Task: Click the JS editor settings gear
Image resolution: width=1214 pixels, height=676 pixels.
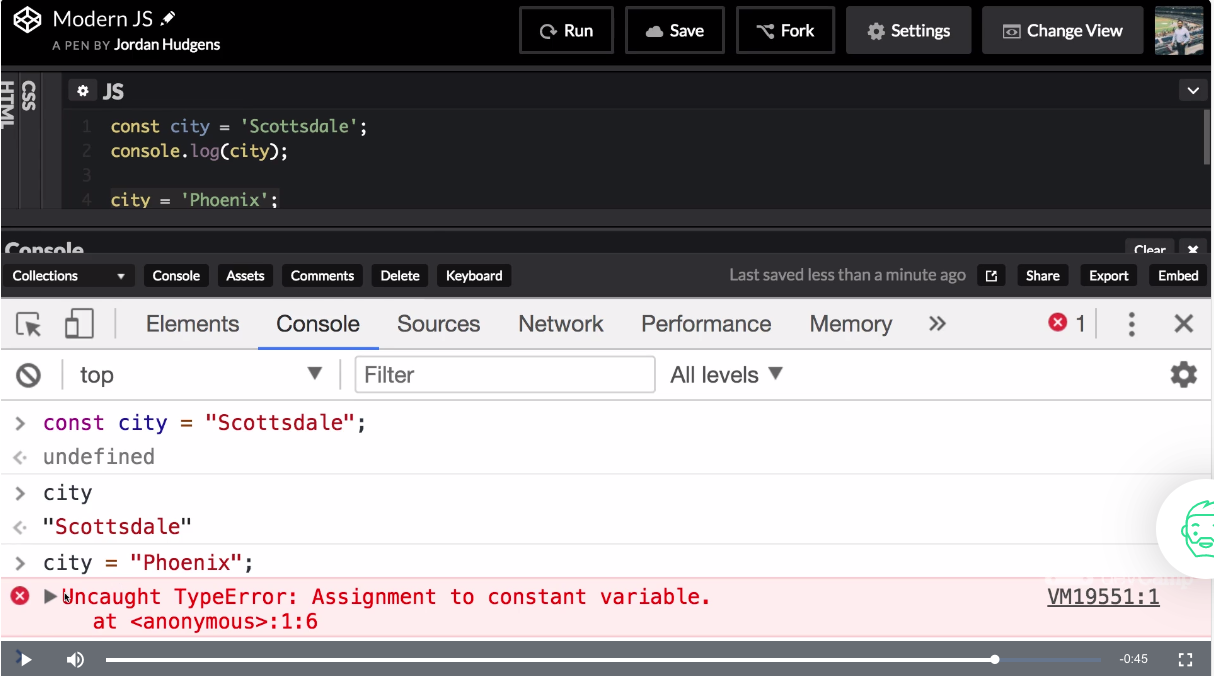Action: [x=83, y=91]
